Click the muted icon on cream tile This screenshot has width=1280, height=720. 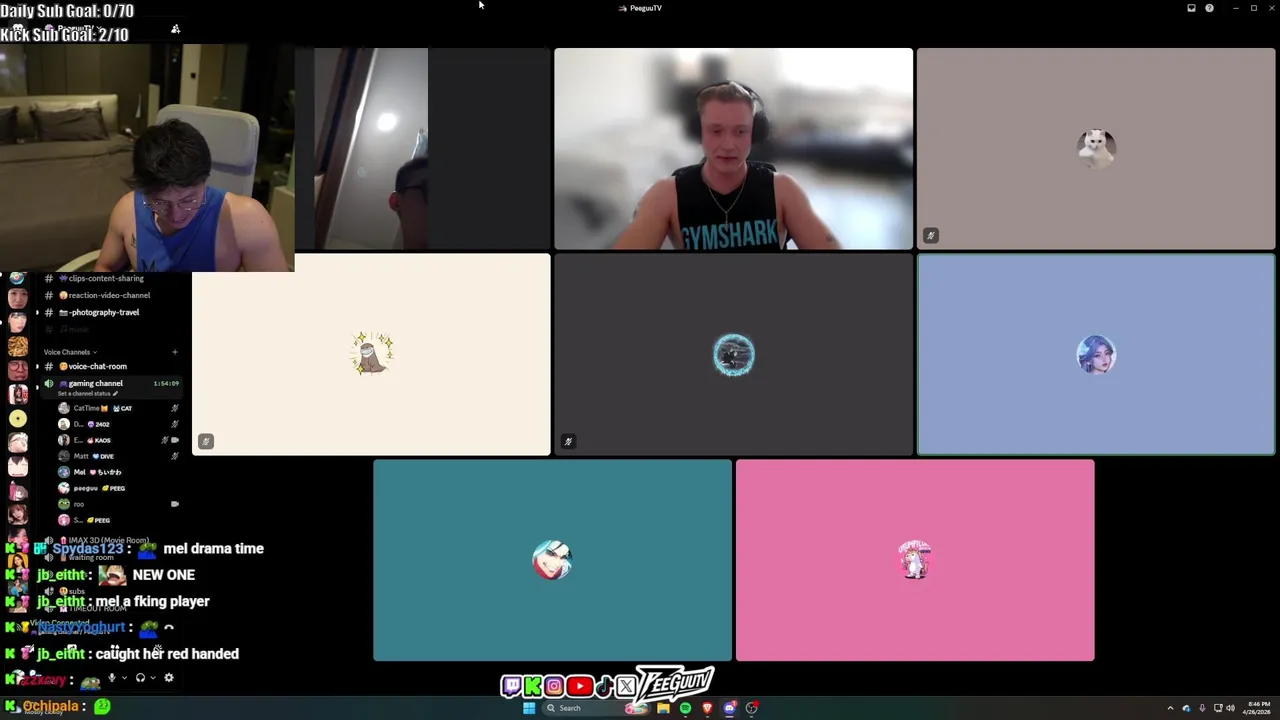tap(205, 441)
